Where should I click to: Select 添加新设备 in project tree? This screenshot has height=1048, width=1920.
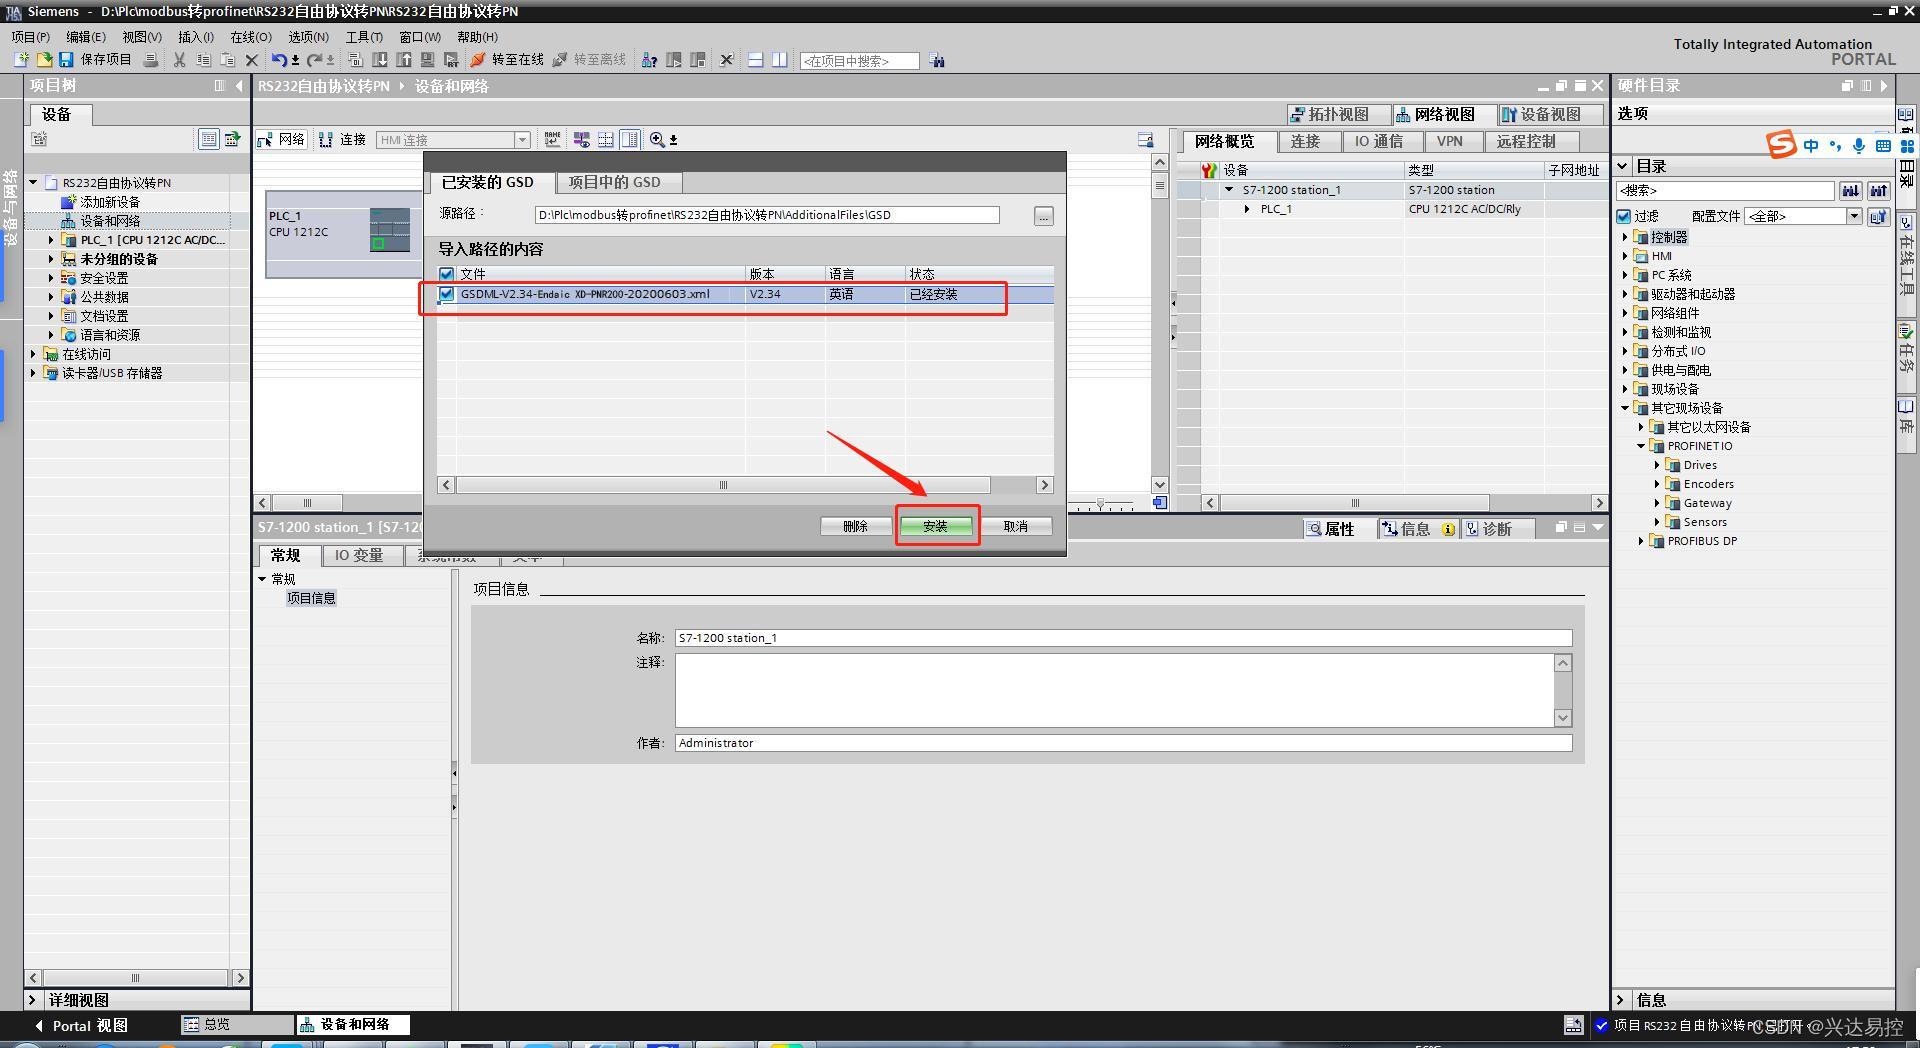point(110,202)
